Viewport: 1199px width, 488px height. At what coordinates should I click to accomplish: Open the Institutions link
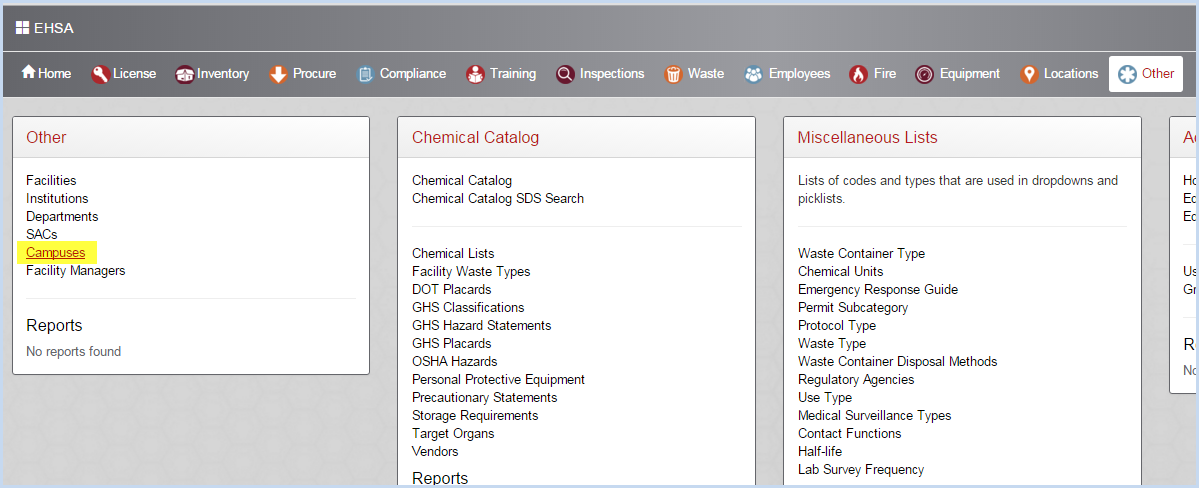[x=57, y=198]
